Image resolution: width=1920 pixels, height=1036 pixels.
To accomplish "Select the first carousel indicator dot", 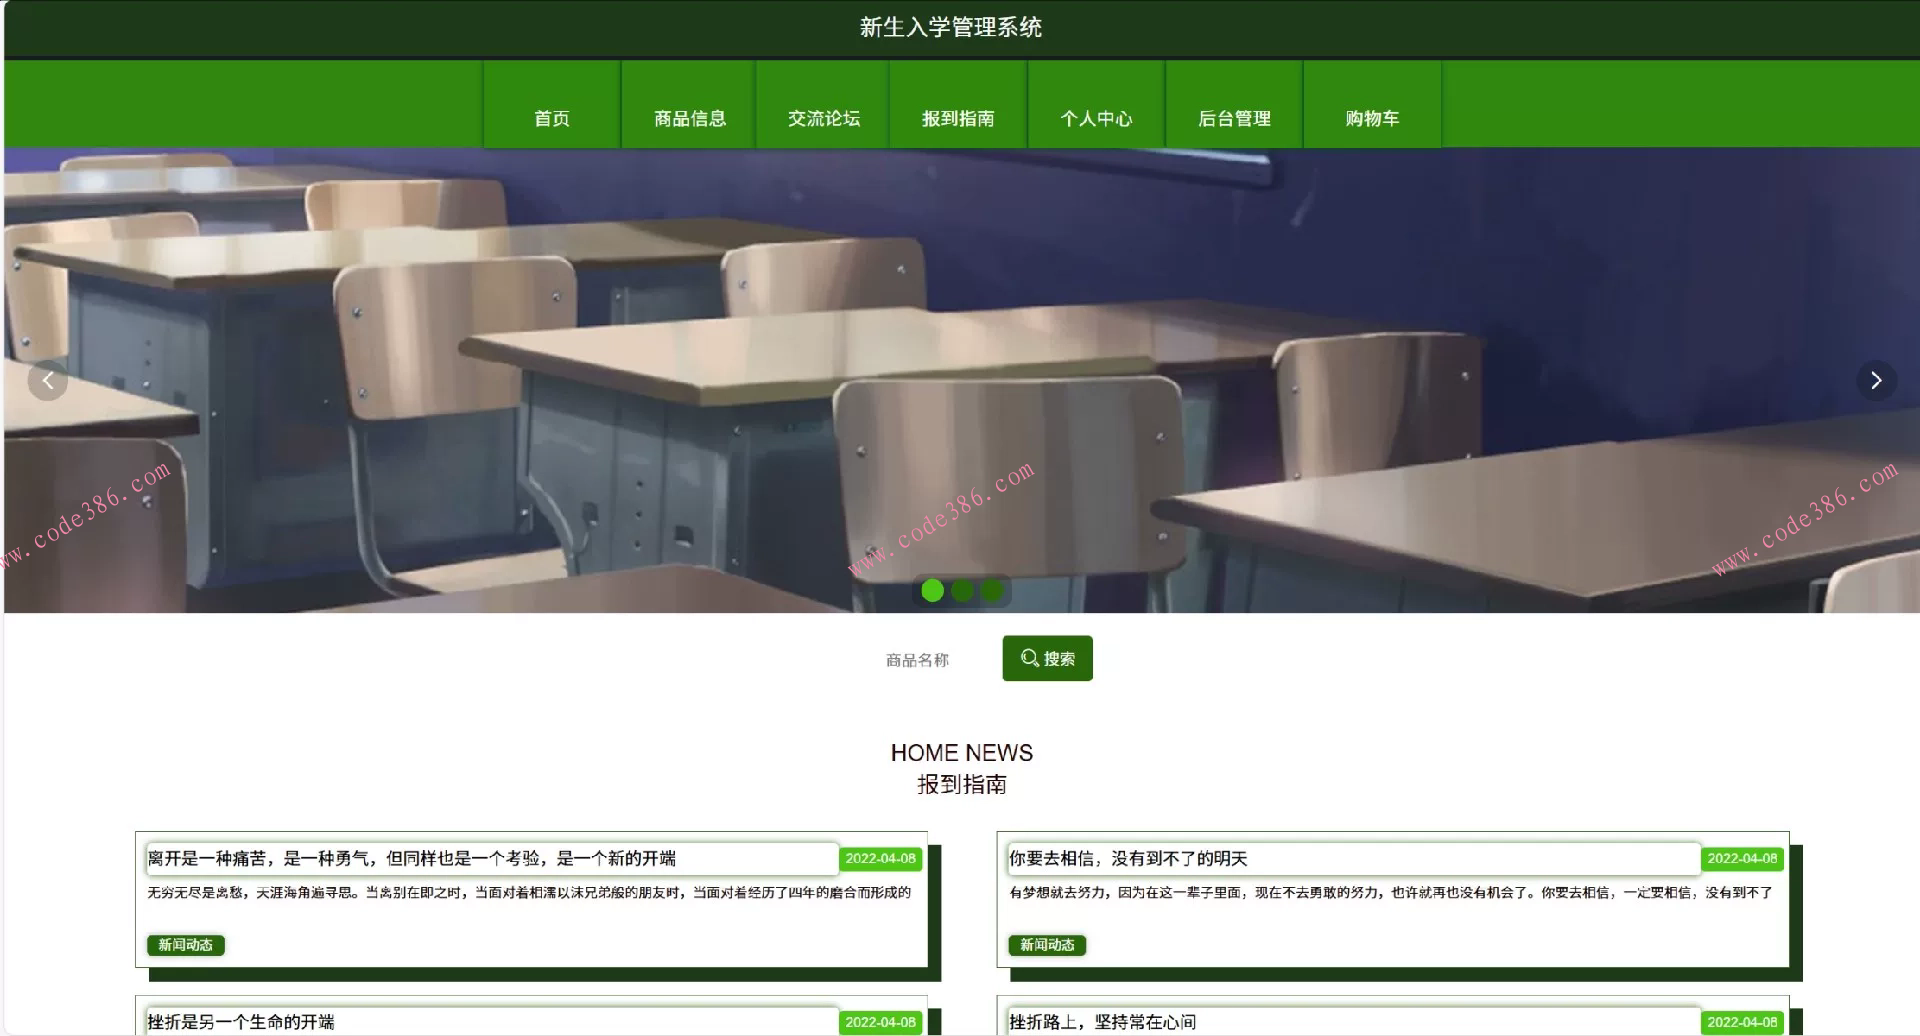I will point(932,591).
